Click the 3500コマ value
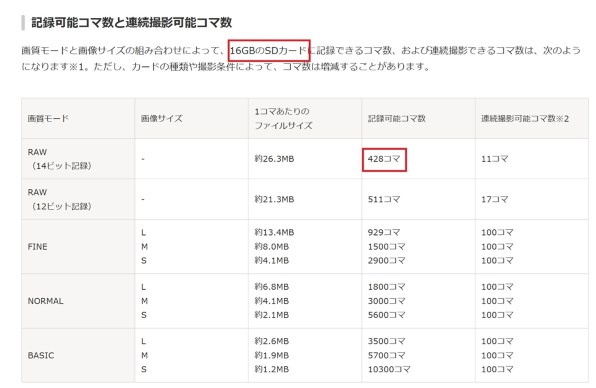Screen dimensions: 596x388 (x=386, y=341)
